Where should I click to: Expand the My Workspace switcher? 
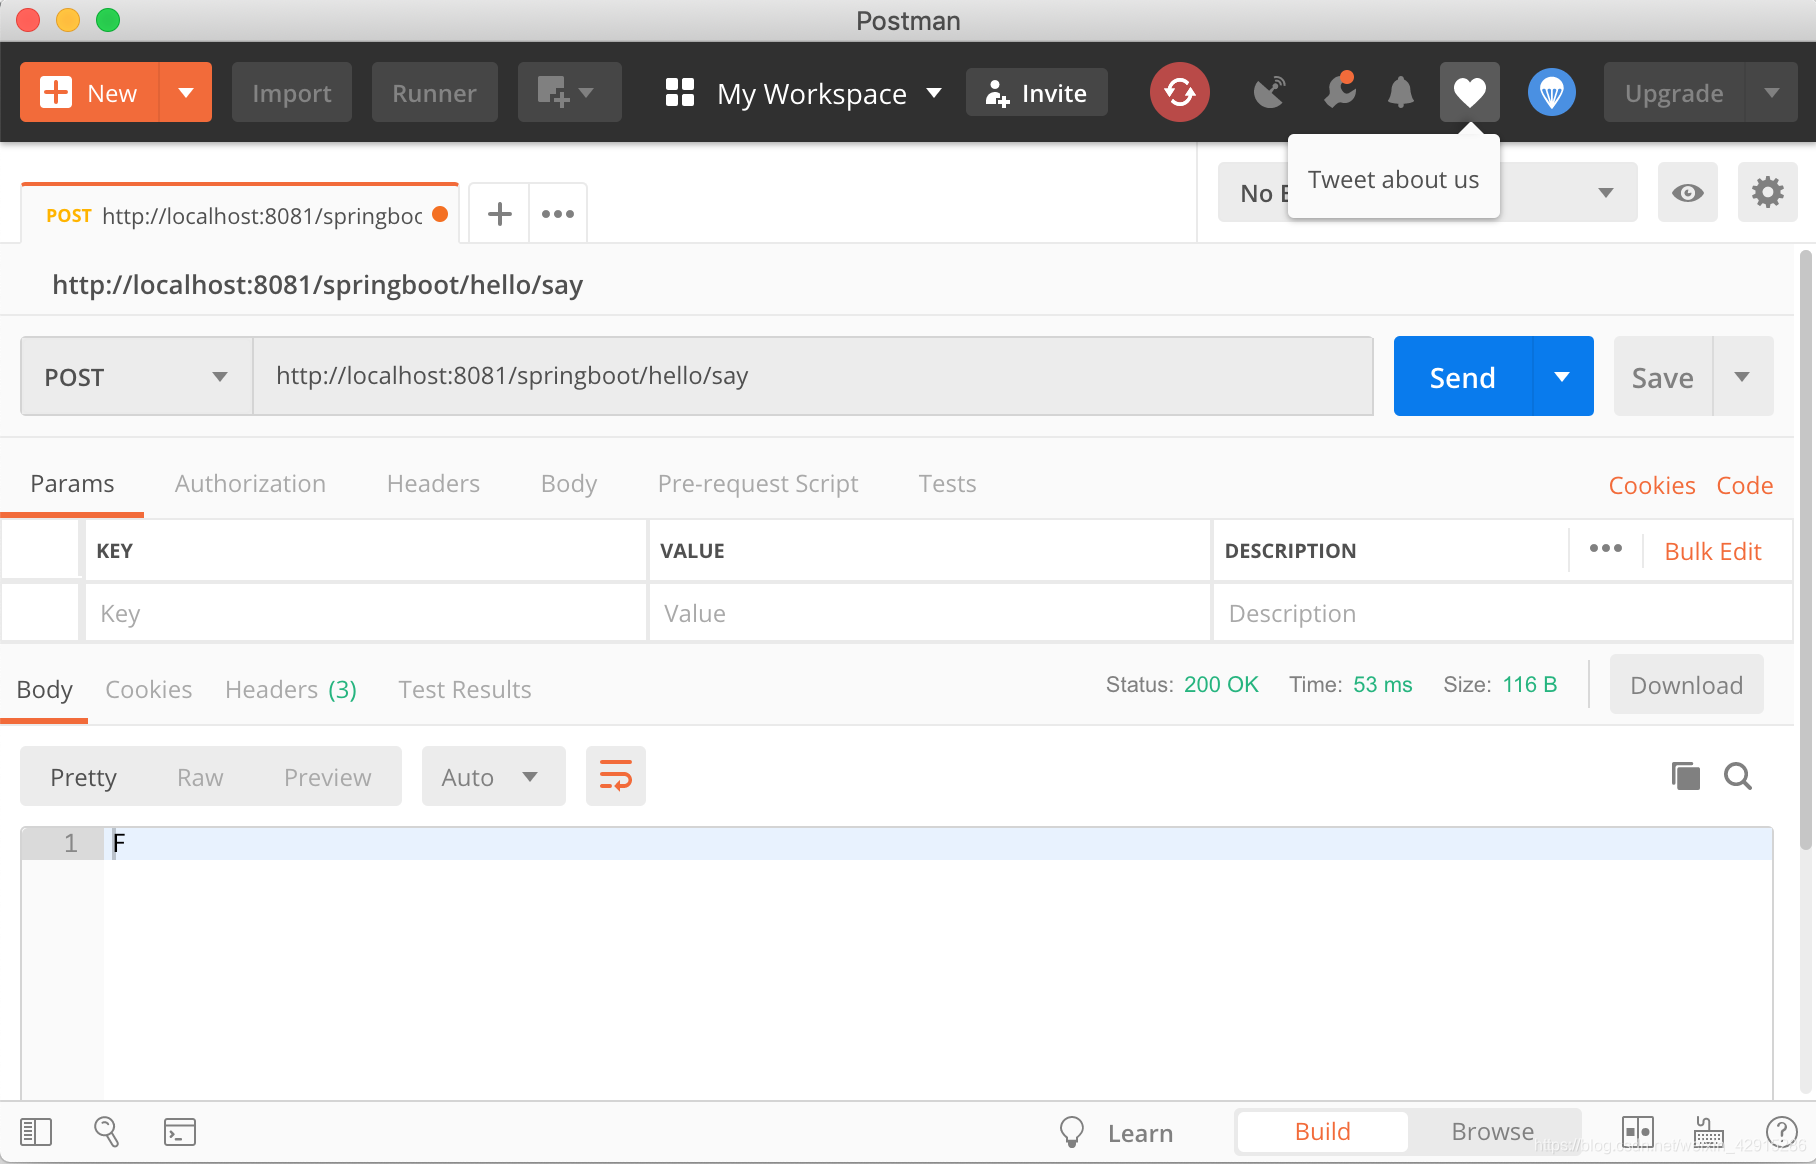pyautogui.click(x=804, y=93)
